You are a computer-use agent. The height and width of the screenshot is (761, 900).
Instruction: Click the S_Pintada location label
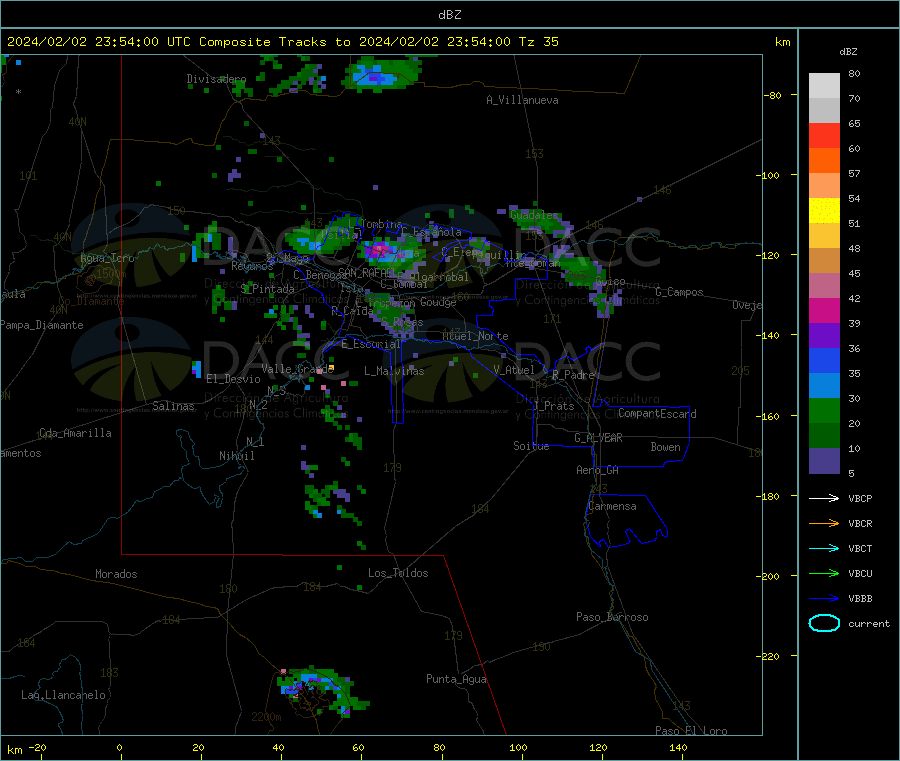[x=267, y=289]
